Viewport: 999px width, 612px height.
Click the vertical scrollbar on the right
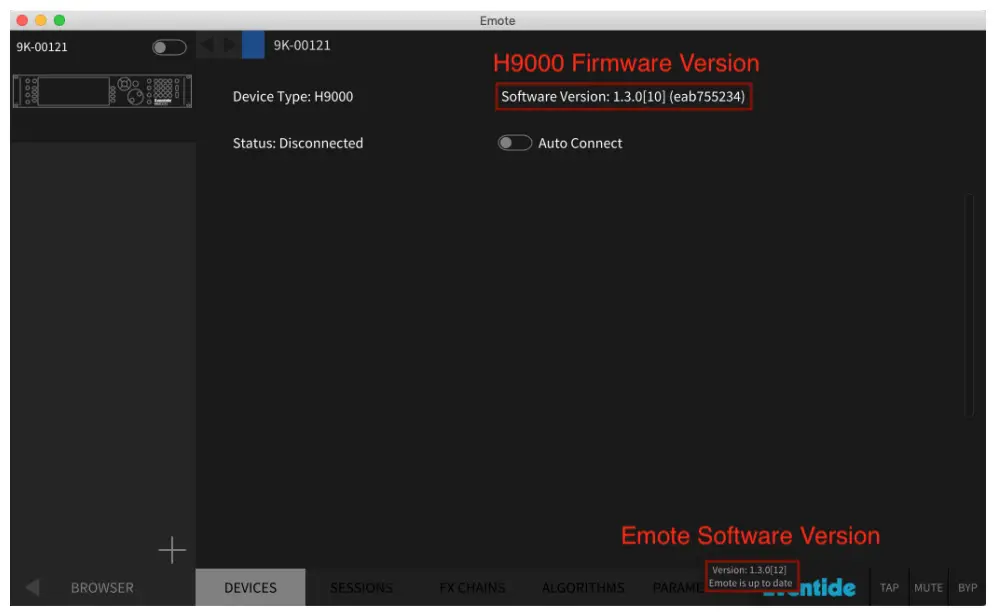[x=969, y=304]
